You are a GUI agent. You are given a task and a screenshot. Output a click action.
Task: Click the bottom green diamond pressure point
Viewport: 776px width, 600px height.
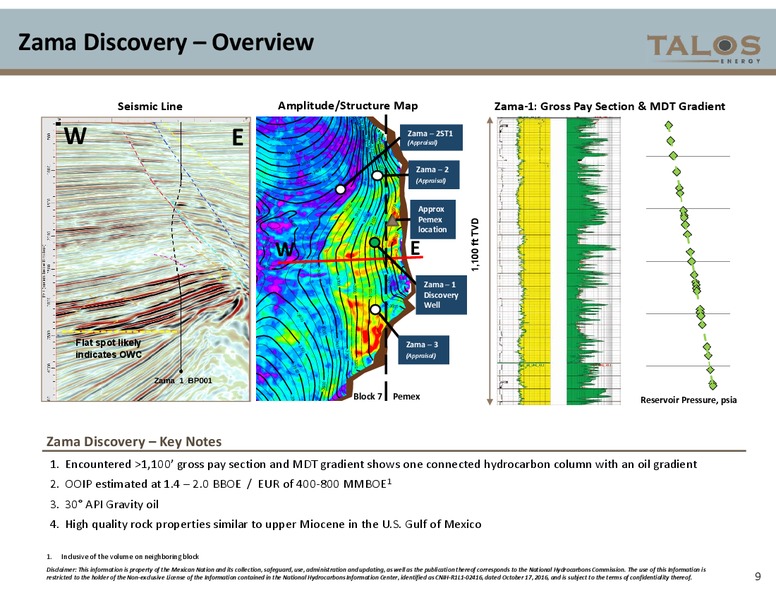tap(713, 384)
